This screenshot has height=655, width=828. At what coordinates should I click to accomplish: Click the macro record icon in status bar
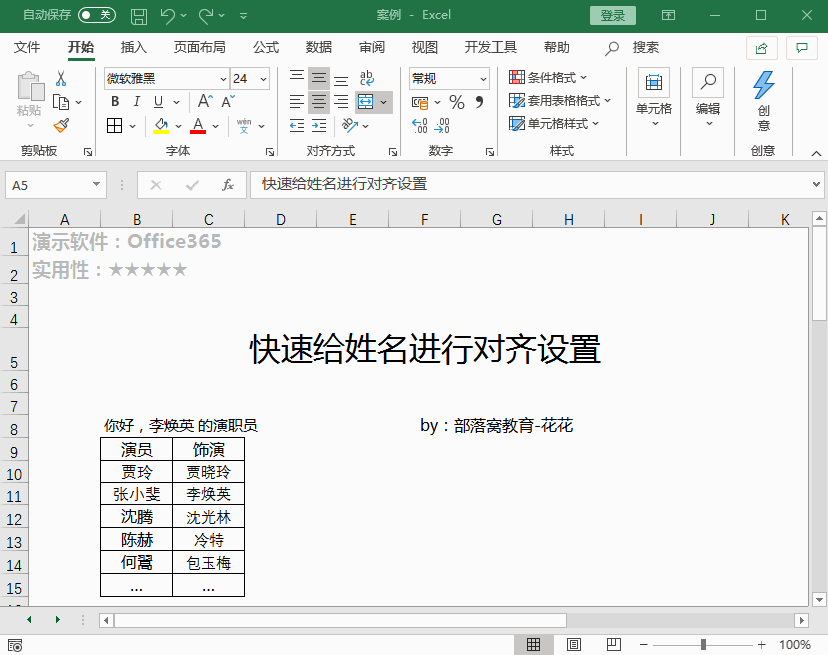click(15, 645)
